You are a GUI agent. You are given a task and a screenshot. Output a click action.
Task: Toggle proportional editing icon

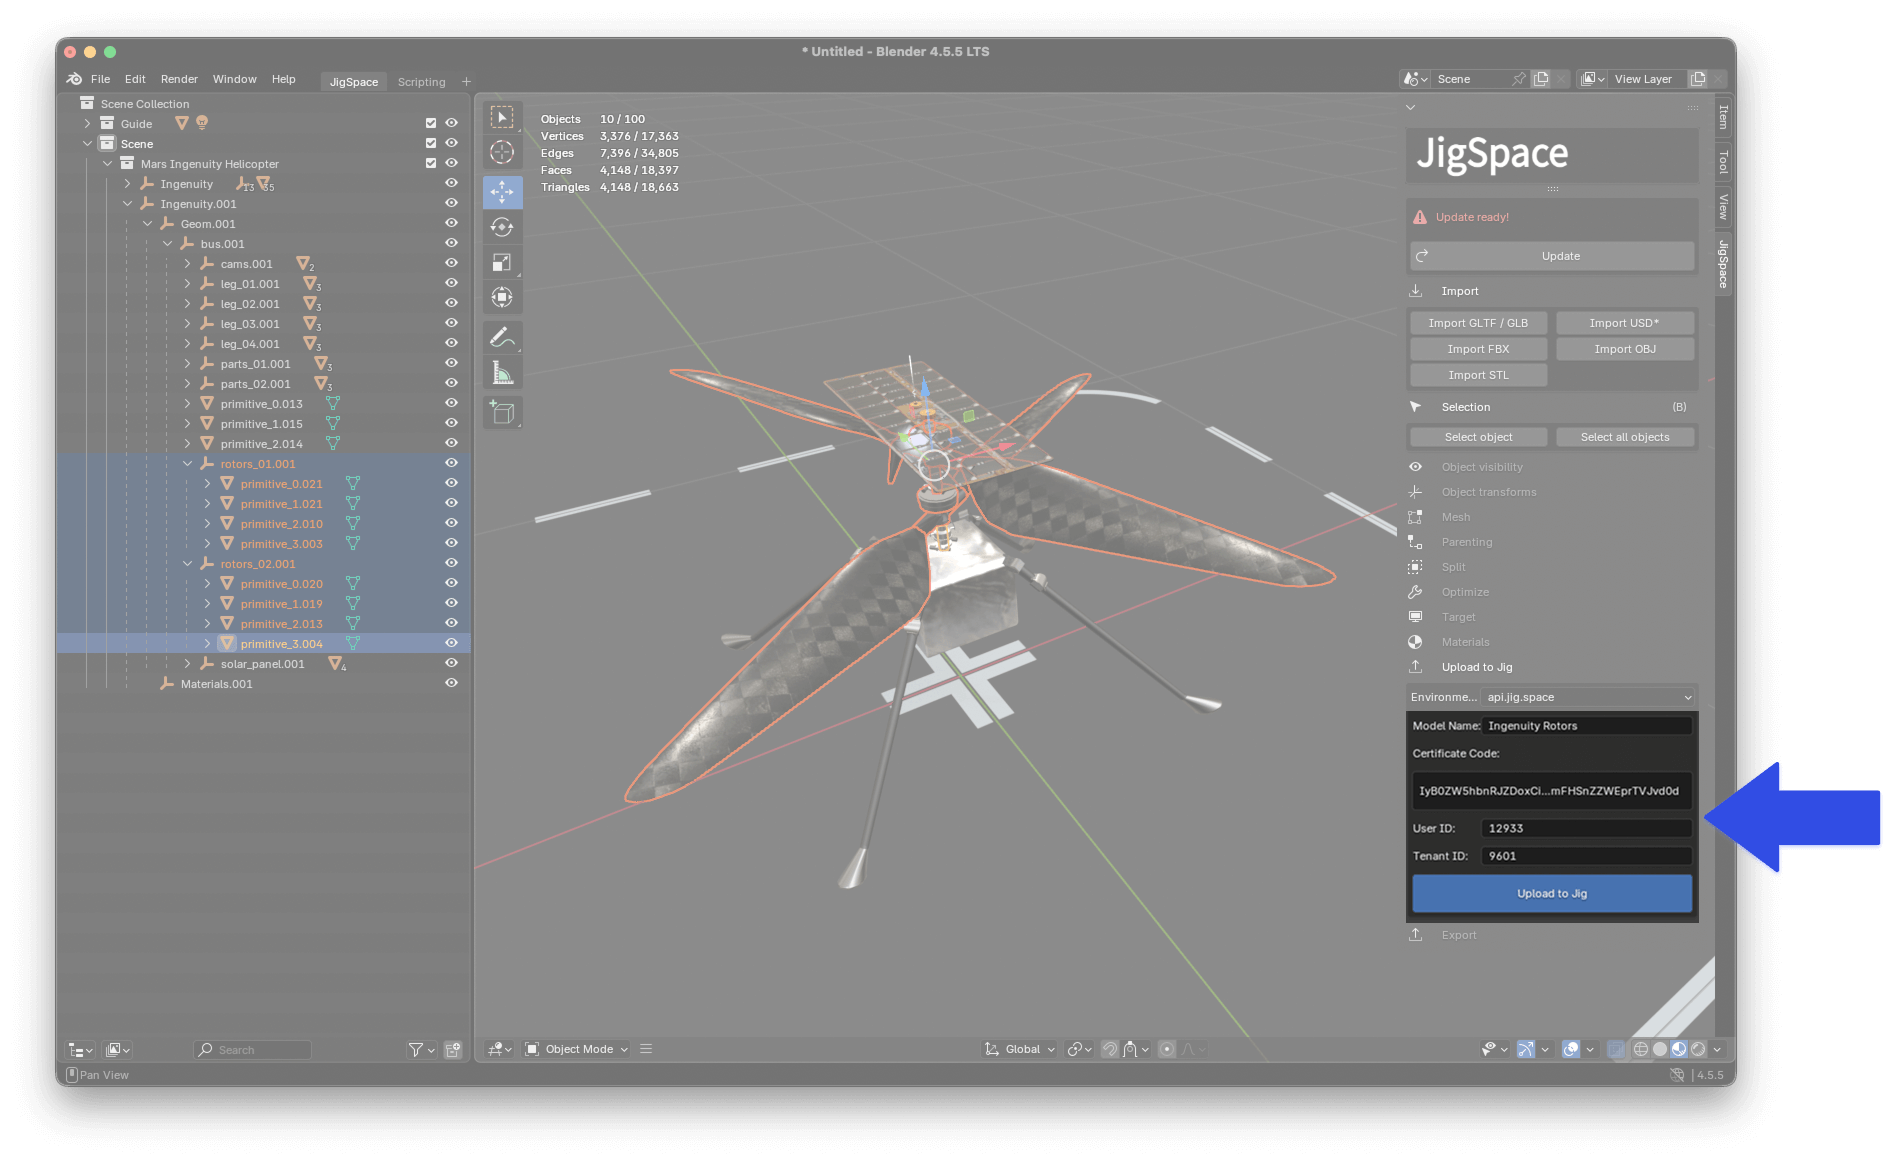[1167, 1049]
